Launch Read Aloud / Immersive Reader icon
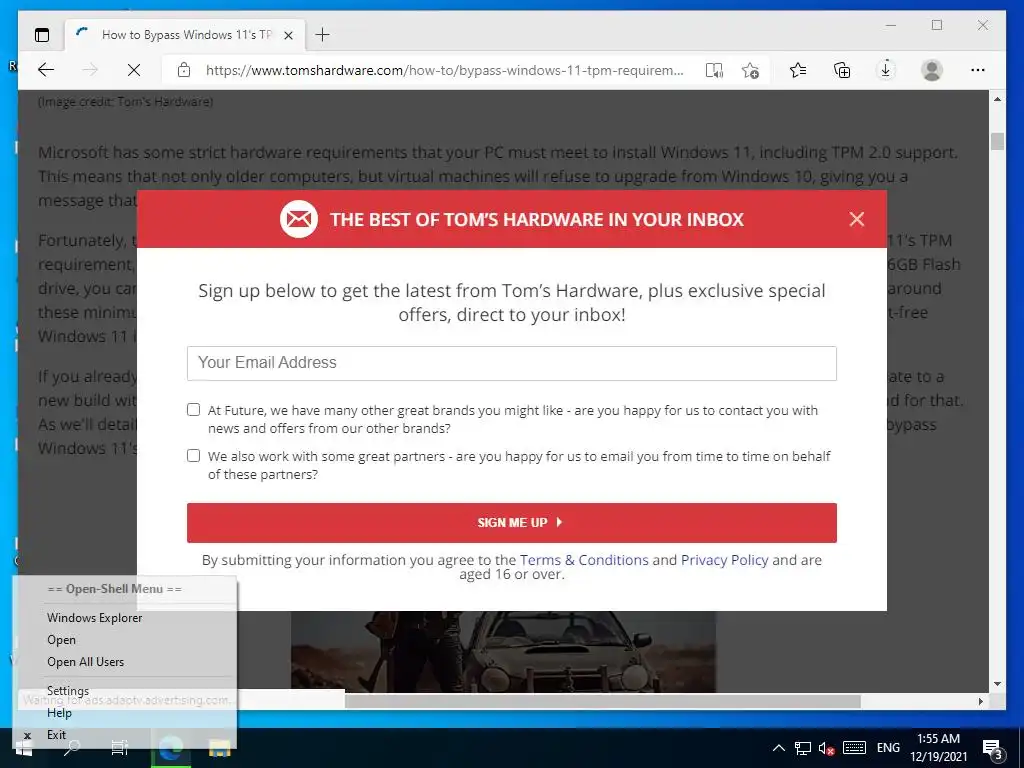The width and height of the screenshot is (1024, 768). [x=714, y=70]
